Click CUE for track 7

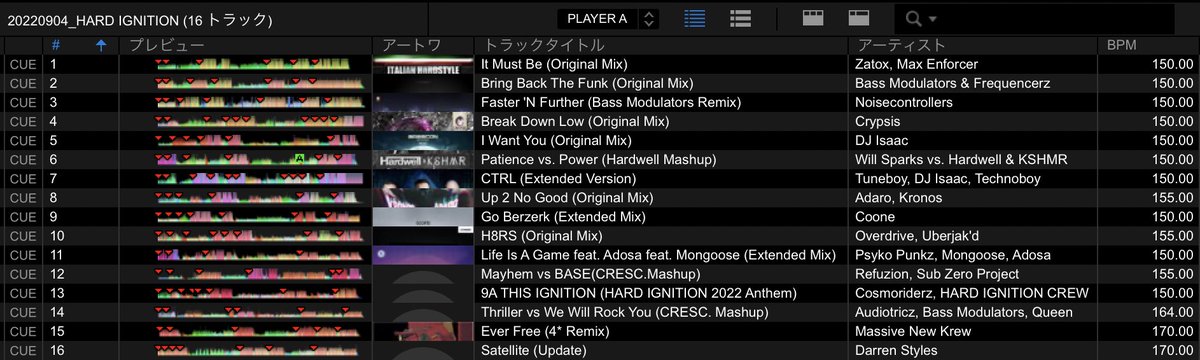pyautogui.click(x=22, y=178)
